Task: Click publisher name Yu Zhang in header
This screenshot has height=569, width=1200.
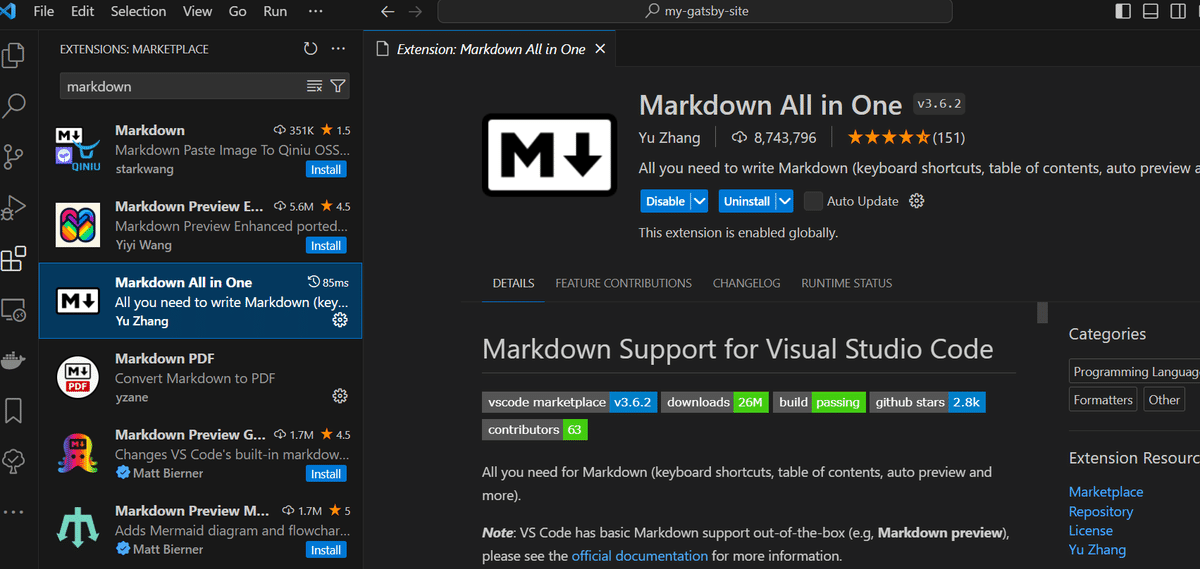Action: (670, 138)
